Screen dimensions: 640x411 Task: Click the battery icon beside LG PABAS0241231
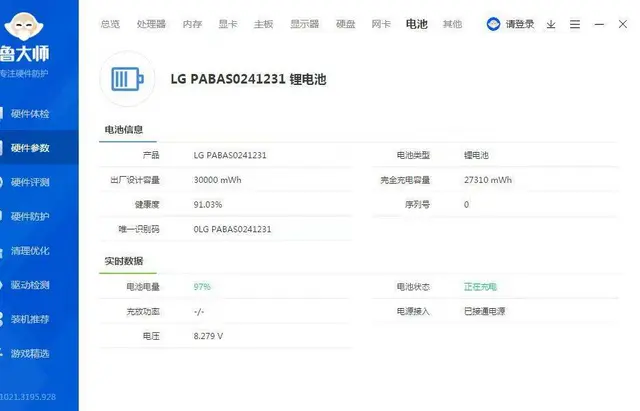click(x=127, y=79)
